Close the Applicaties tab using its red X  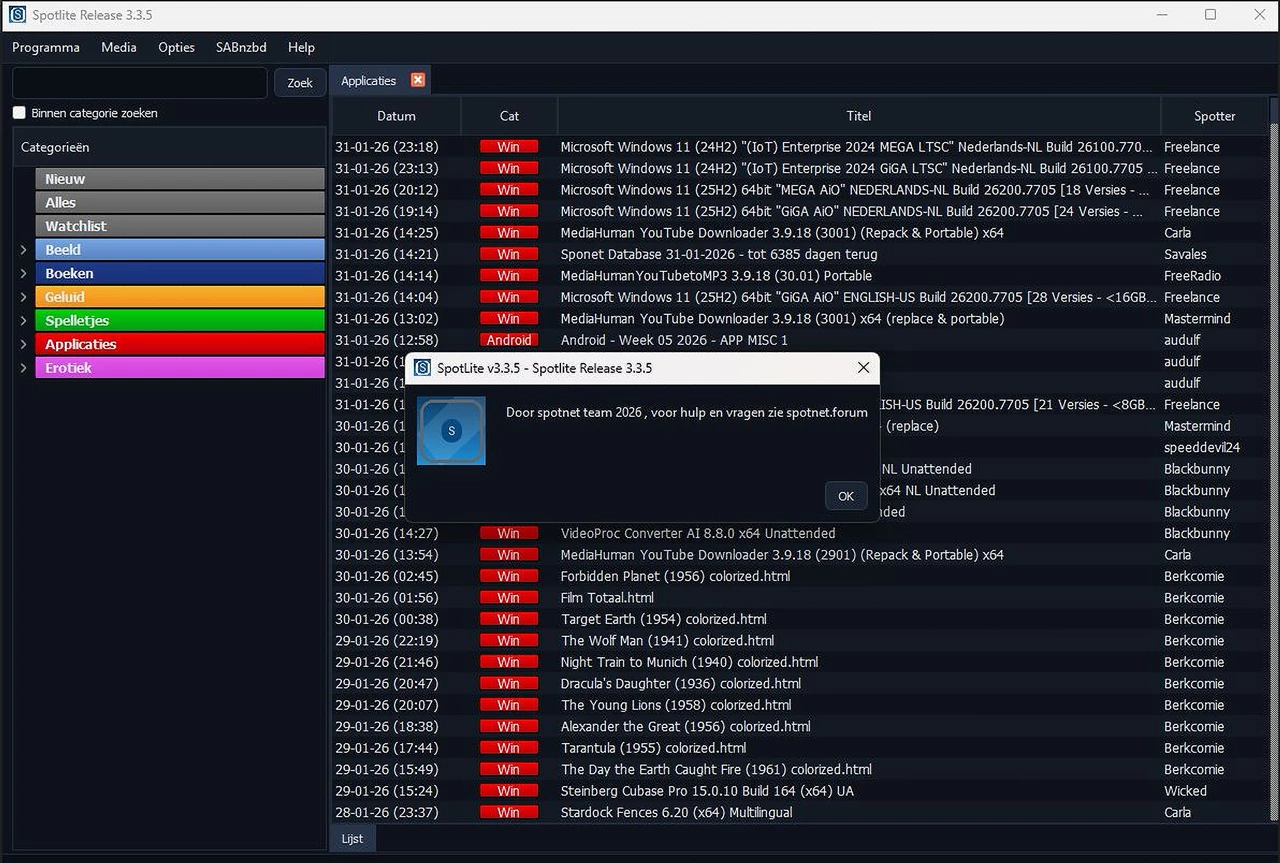[417, 79]
